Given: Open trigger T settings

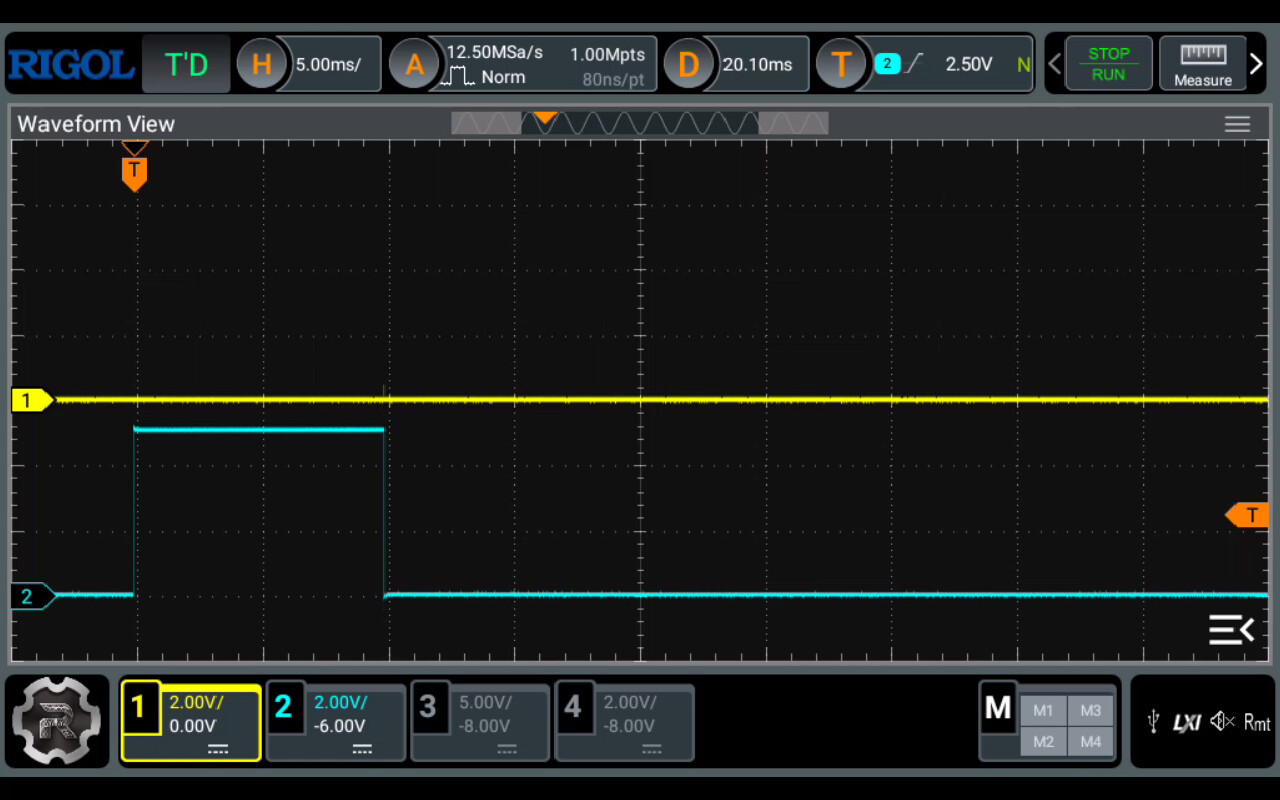Looking at the screenshot, I should [840, 65].
